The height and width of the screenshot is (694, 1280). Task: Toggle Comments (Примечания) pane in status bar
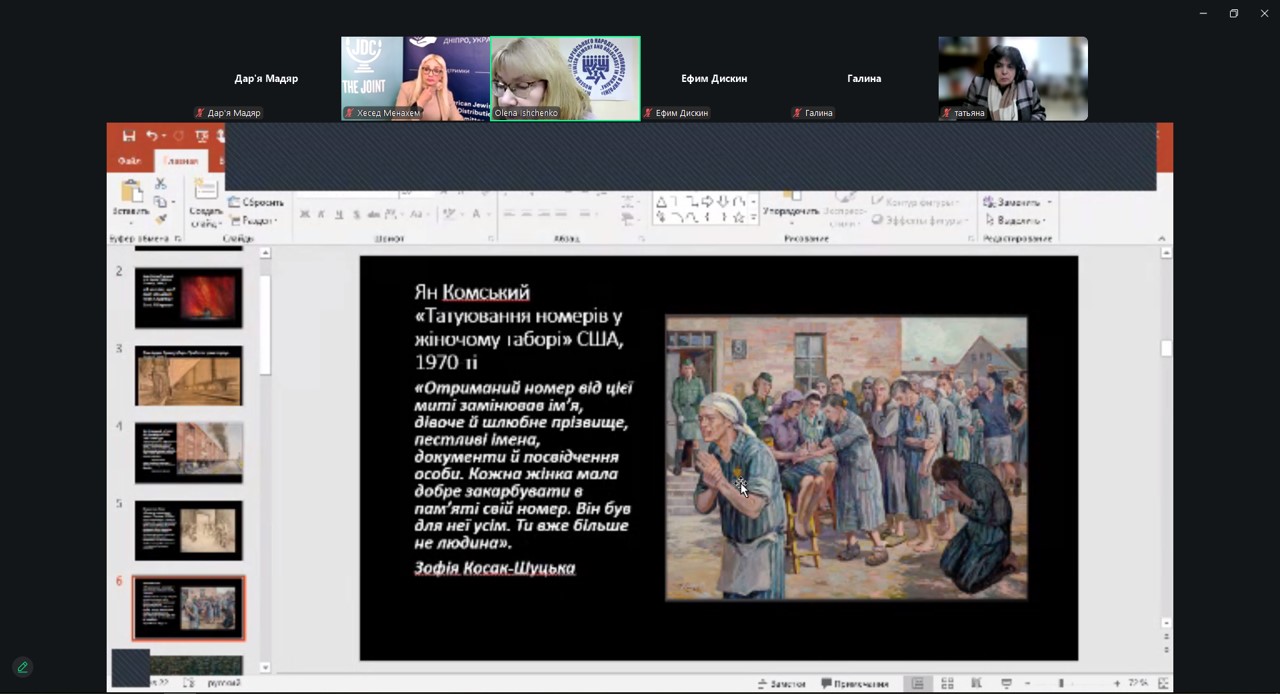(x=855, y=683)
